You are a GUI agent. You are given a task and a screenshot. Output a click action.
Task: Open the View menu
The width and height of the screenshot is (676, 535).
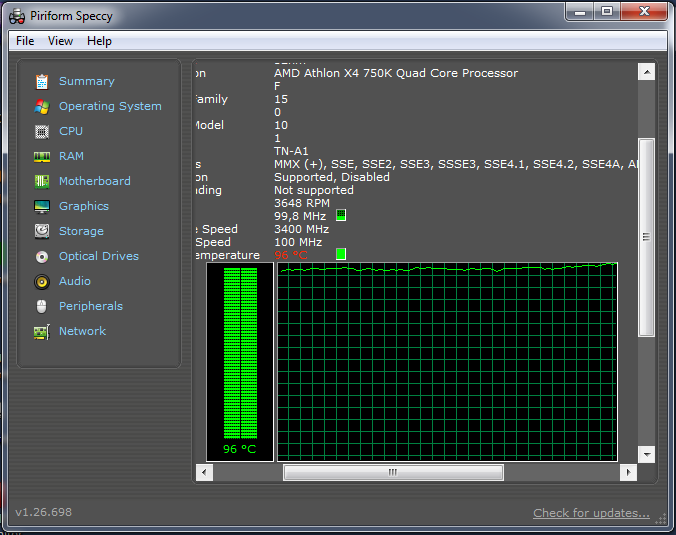click(x=60, y=41)
